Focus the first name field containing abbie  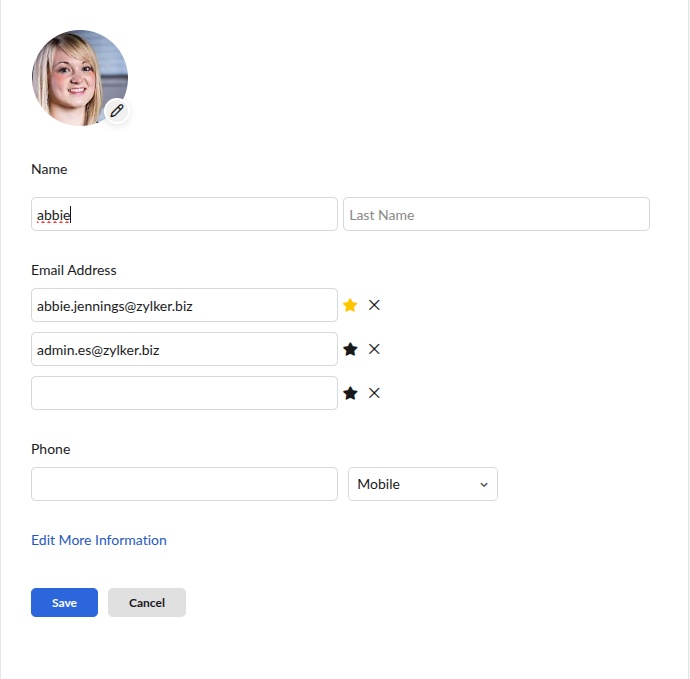184,214
